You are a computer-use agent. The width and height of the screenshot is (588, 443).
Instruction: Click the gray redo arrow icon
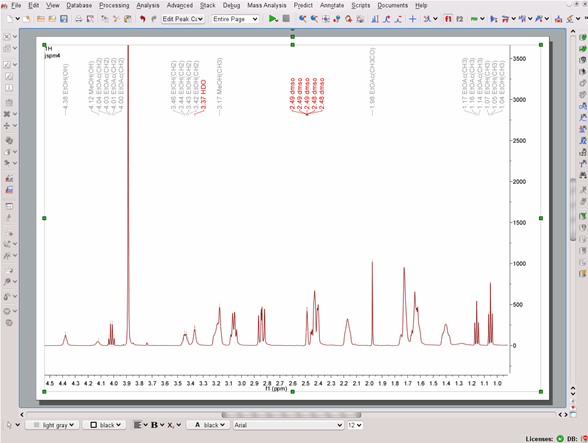click(154, 19)
